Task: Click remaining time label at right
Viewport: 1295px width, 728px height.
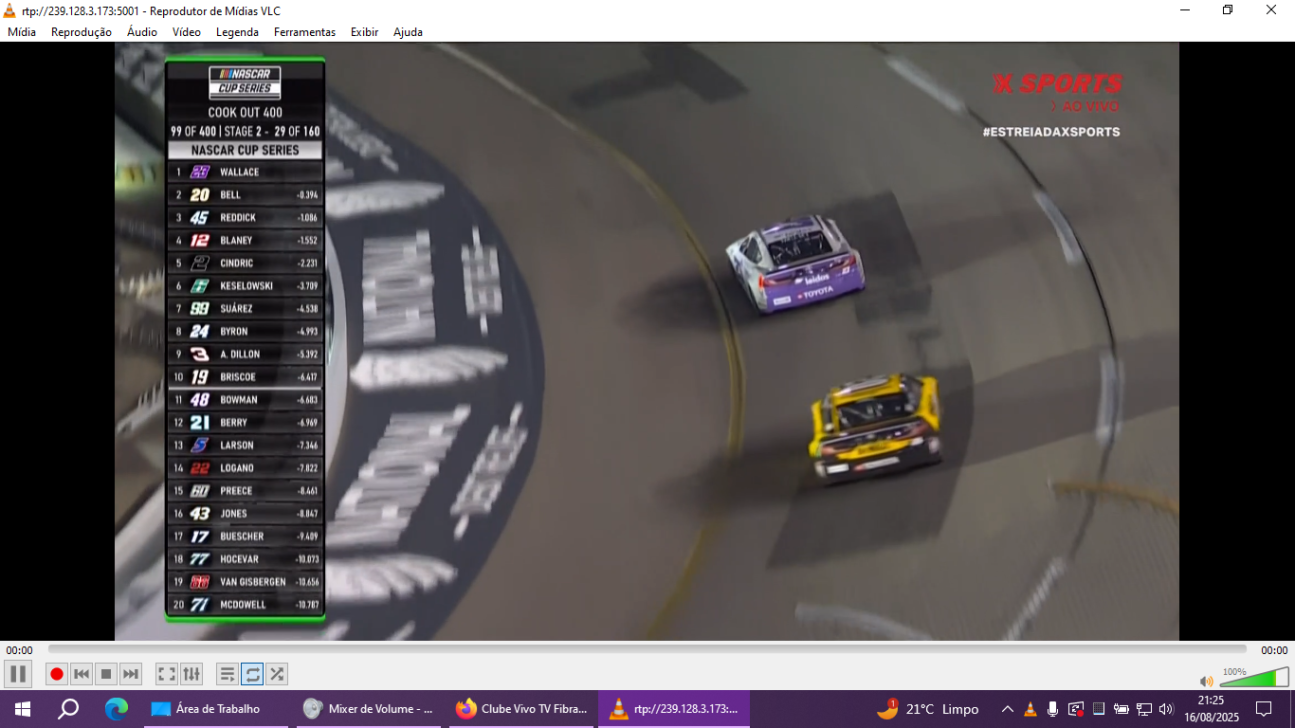Action: [1274, 650]
